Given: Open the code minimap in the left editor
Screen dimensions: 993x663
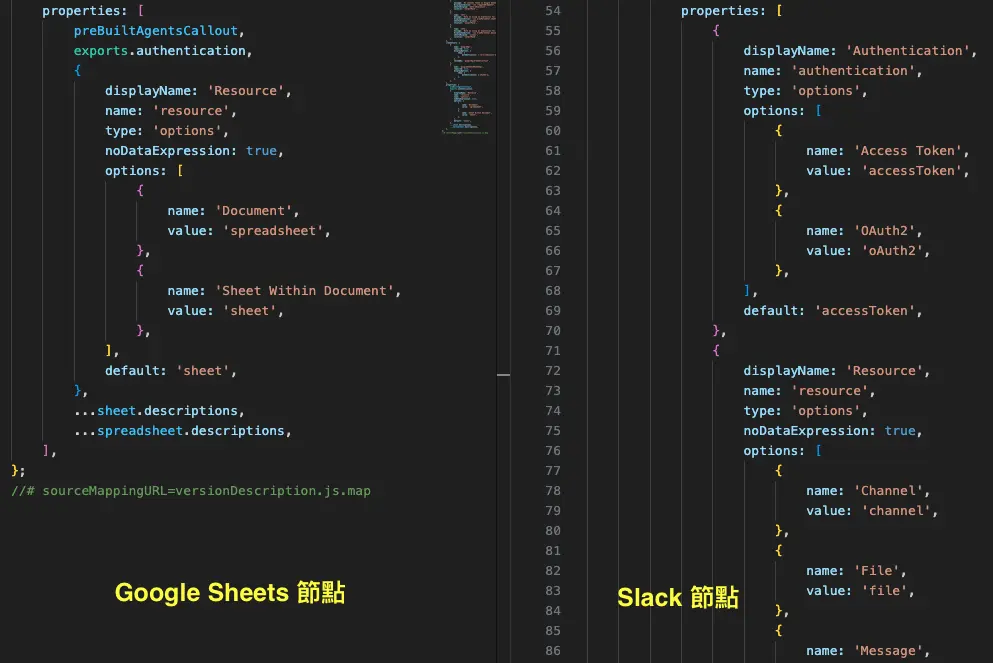Looking at the screenshot, I should click(x=470, y=66).
